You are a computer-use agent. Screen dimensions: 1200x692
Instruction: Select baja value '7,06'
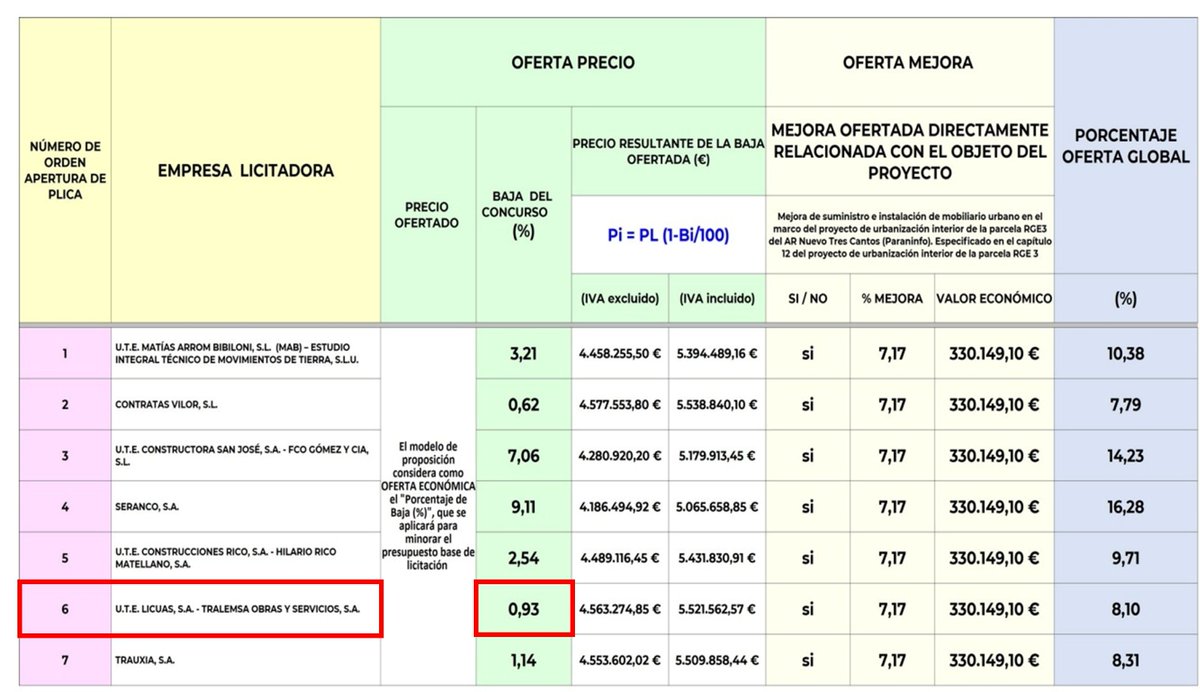(524, 456)
